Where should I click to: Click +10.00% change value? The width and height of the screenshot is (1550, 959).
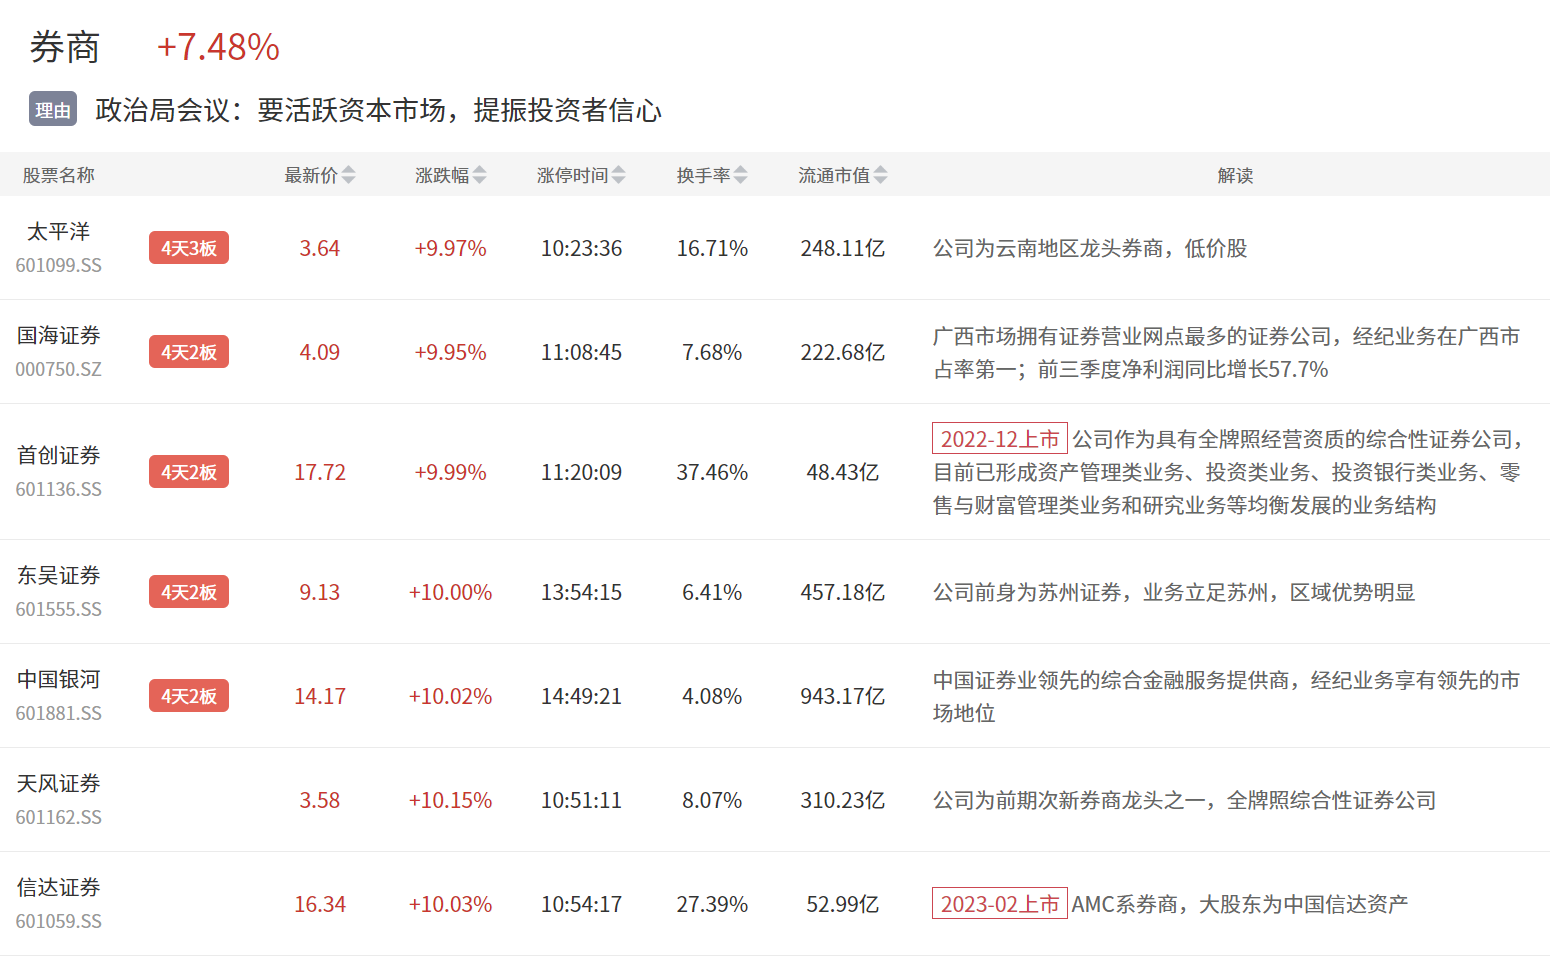450,592
